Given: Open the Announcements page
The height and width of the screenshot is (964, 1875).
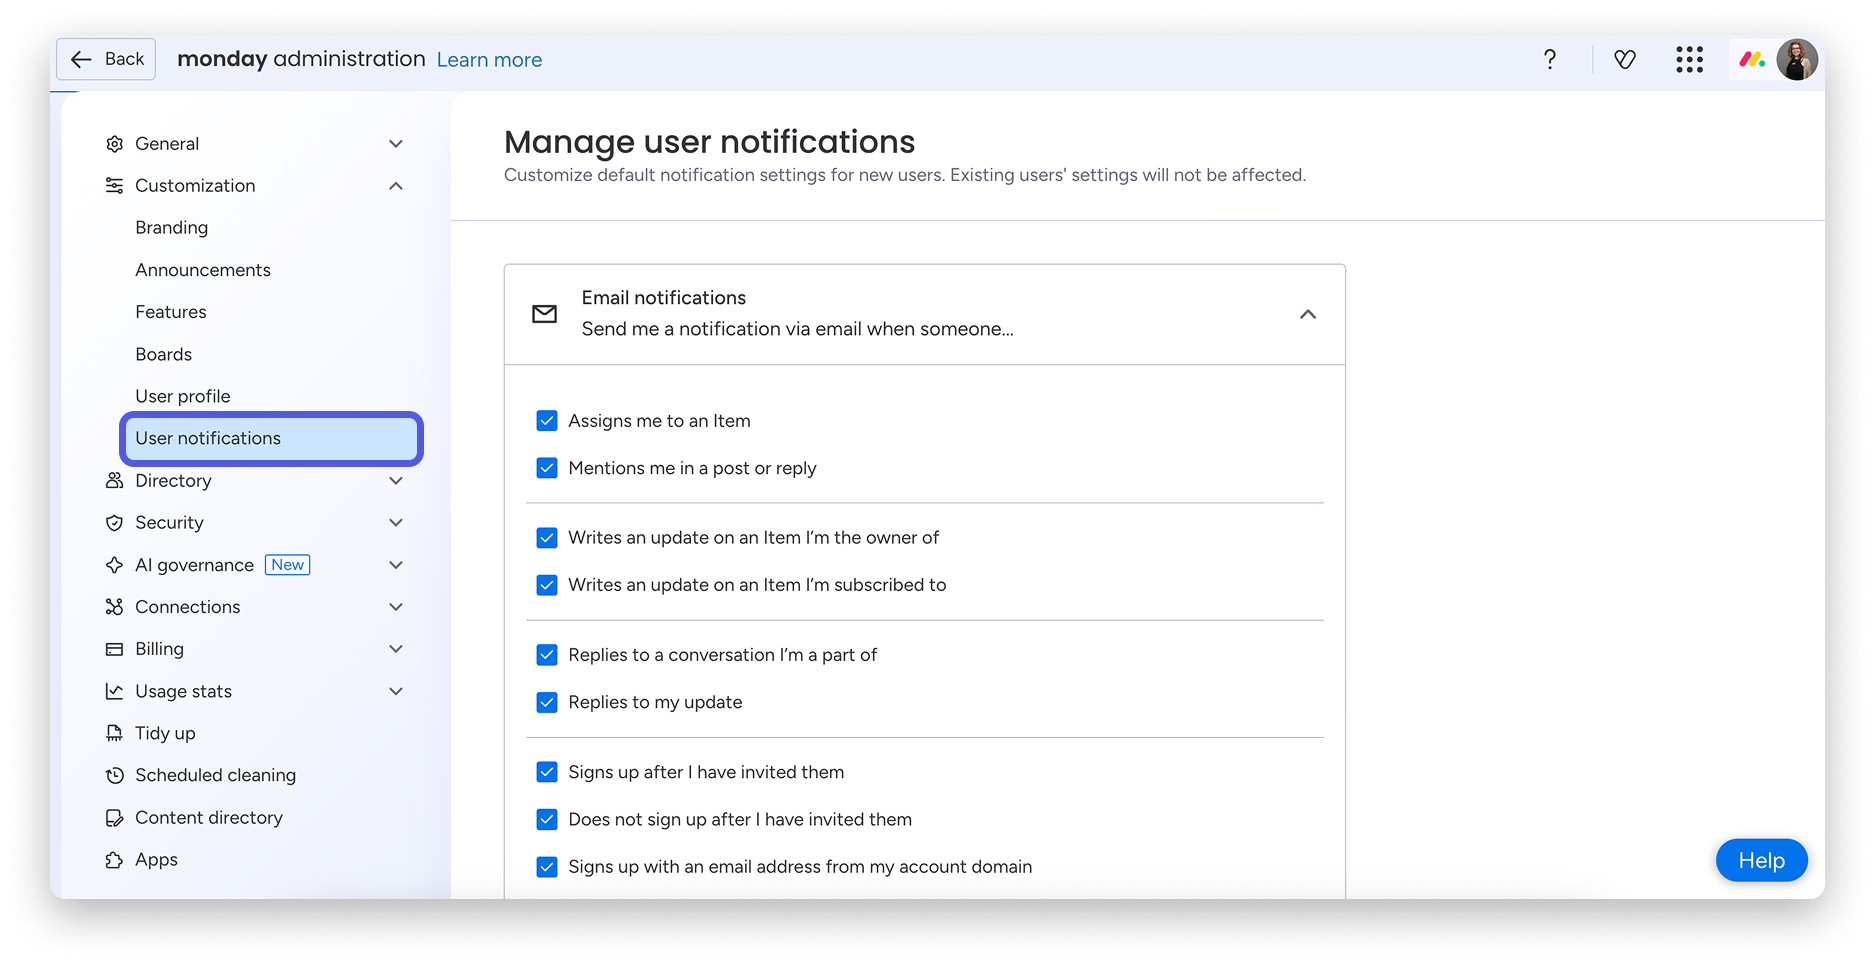Looking at the screenshot, I should pos(203,270).
